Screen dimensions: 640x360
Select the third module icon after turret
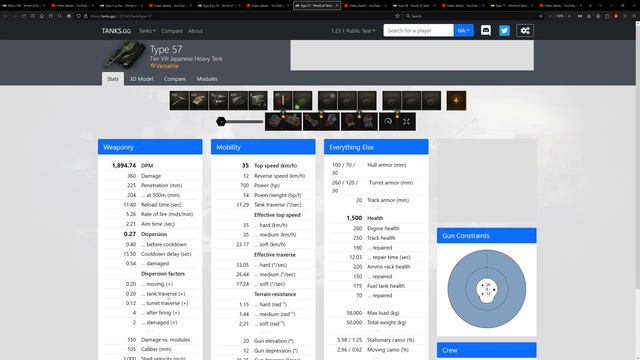[x=218, y=100]
